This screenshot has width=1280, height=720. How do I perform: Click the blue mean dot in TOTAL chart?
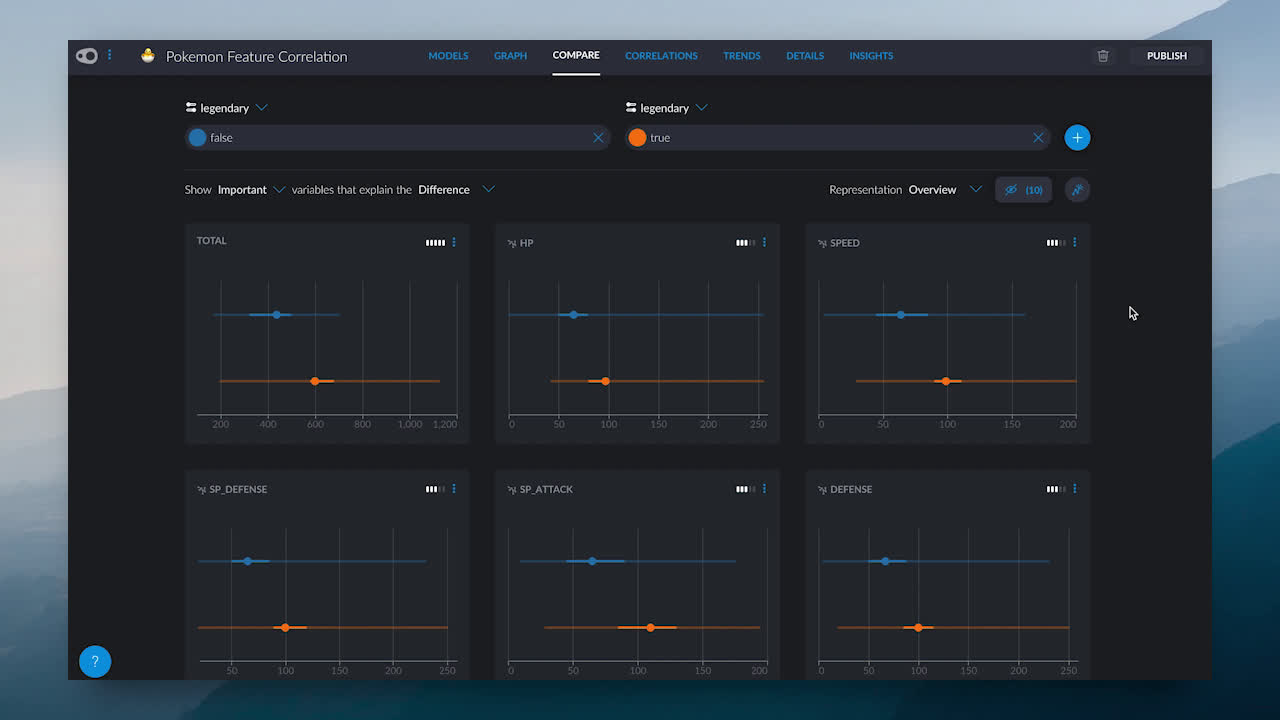[277, 315]
